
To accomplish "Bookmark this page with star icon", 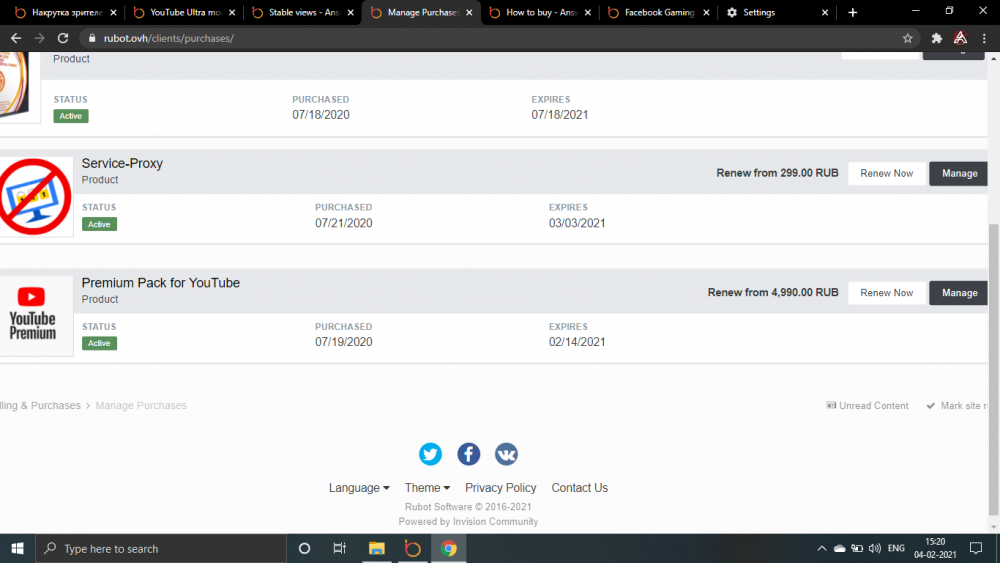I will (908, 38).
